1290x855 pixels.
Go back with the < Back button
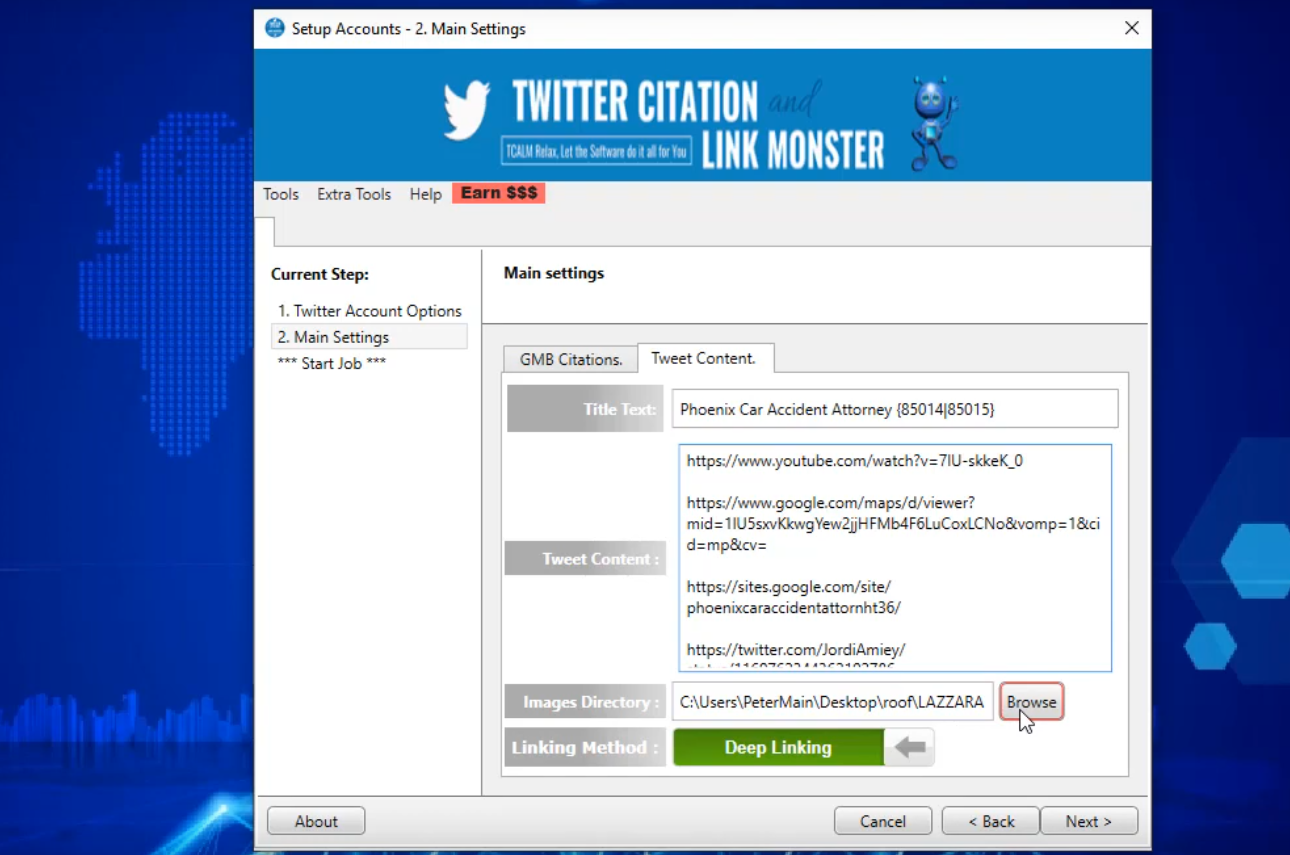[991, 821]
